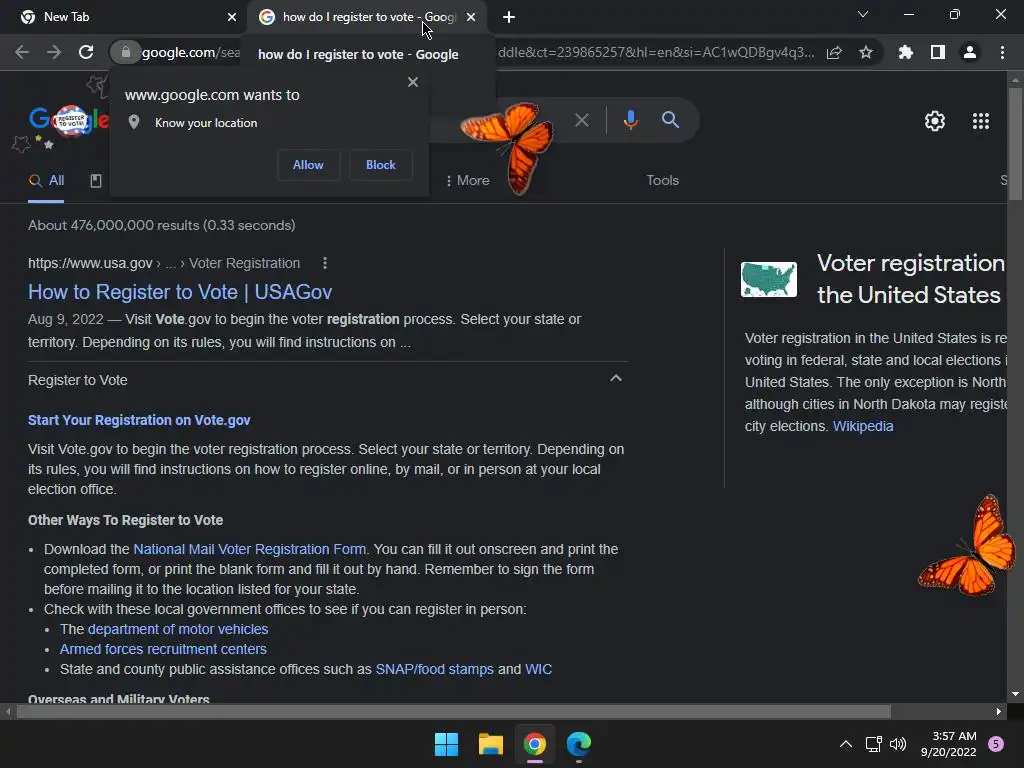
Task: Open a new tab with the plus icon
Action: [509, 17]
